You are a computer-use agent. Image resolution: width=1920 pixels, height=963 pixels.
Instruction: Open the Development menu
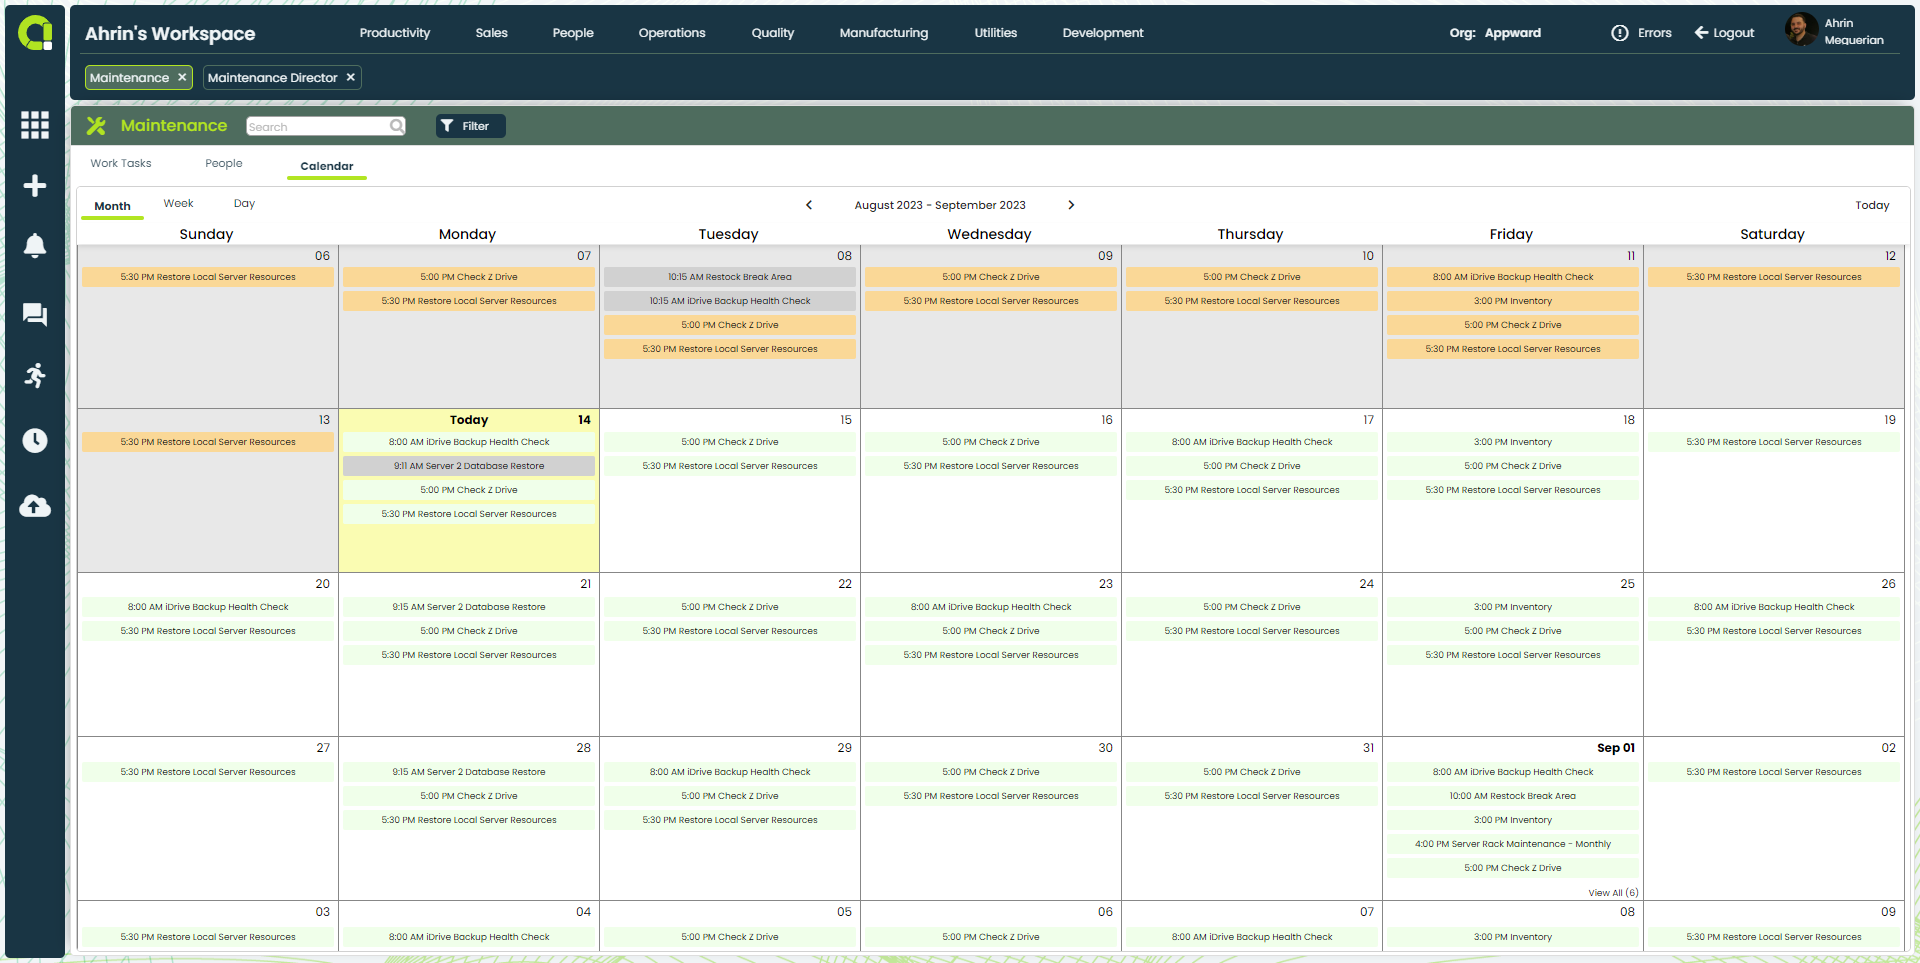click(1103, 33)
